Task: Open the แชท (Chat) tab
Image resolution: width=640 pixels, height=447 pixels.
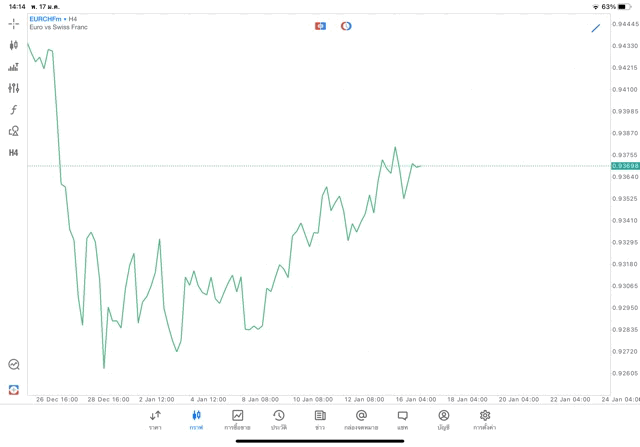Action: coord(402,419)
